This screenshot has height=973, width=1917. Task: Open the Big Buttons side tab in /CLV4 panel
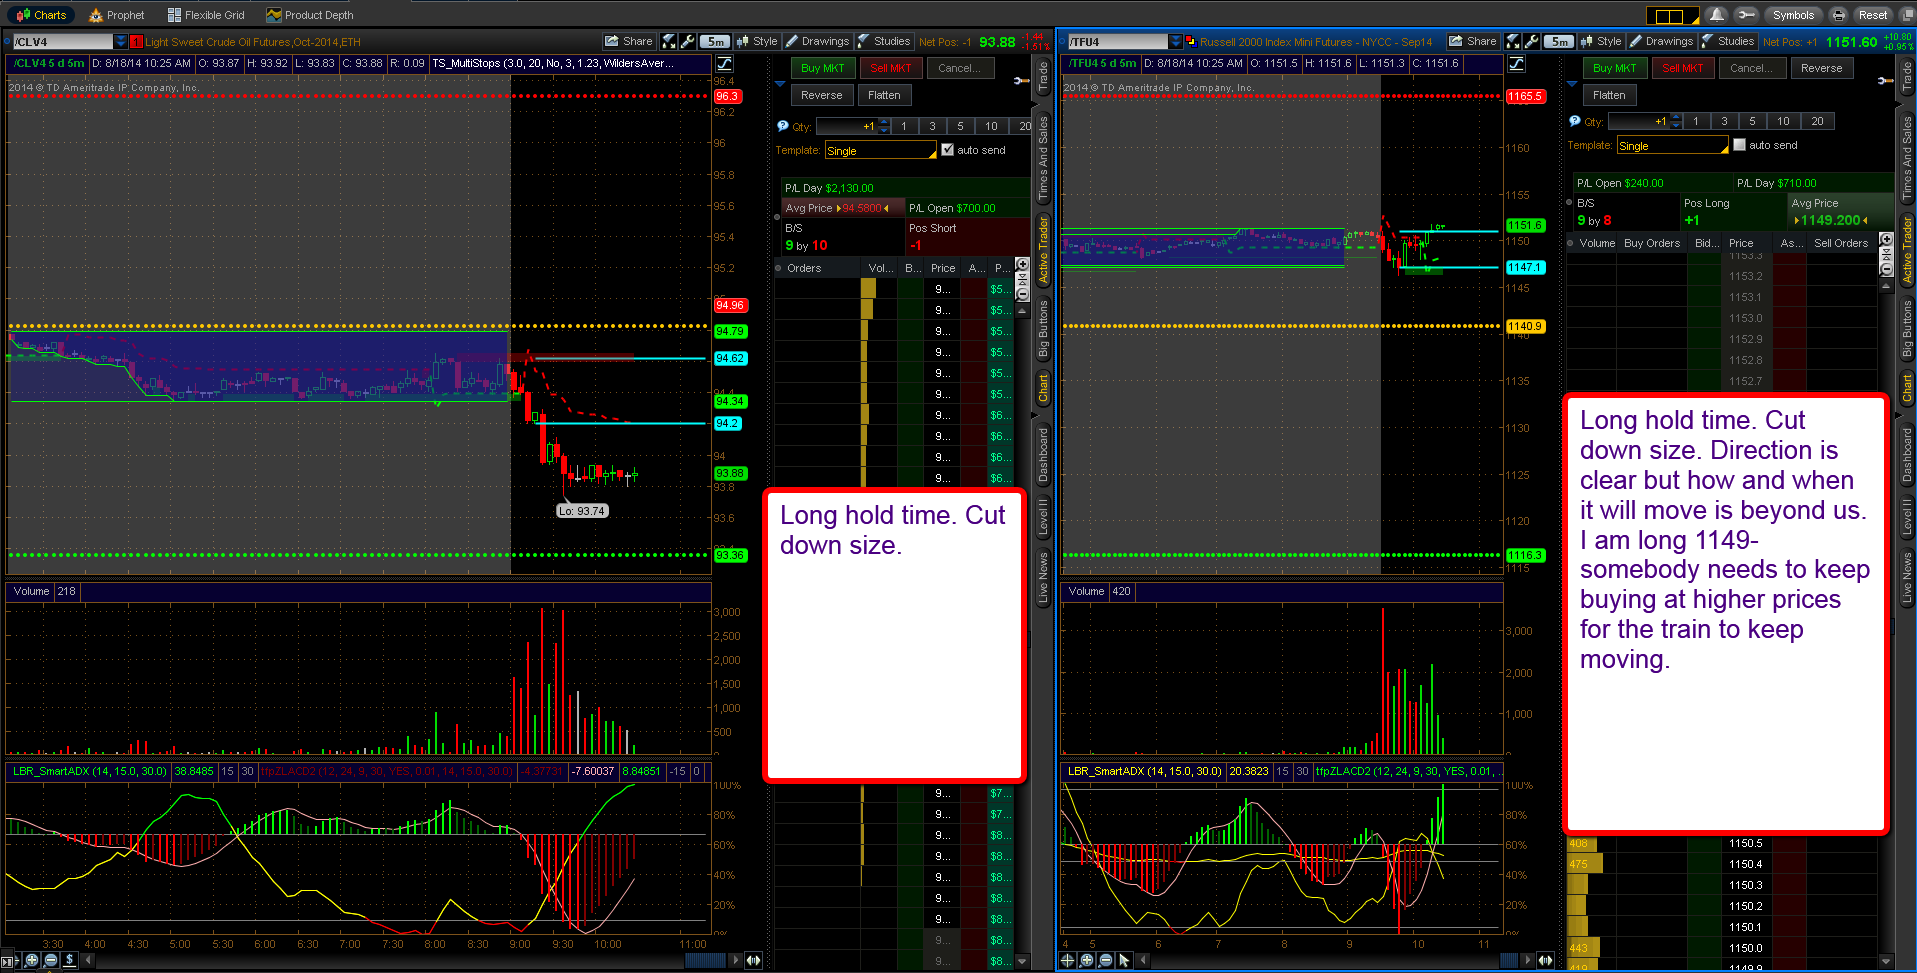[x=1043, y=329]
